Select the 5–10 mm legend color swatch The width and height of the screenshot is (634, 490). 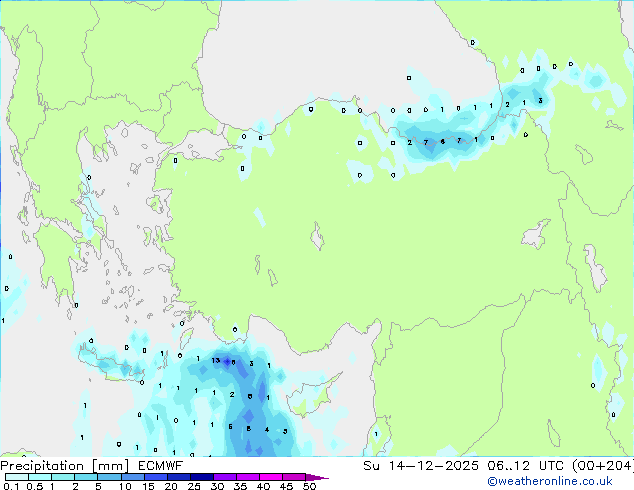pos(109,477)
